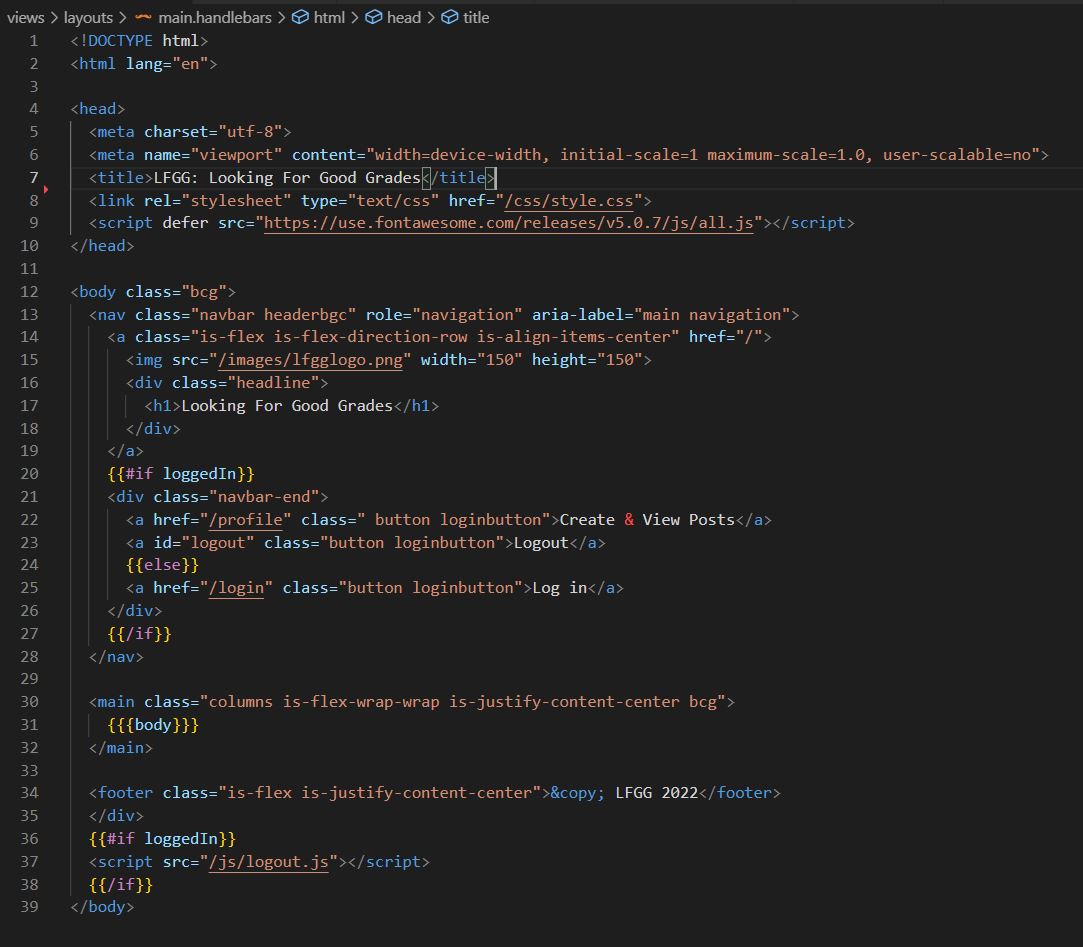Click the '<!DOCTYPE html>' text on line 1
Screen dimensions: 1083x947
139,41
